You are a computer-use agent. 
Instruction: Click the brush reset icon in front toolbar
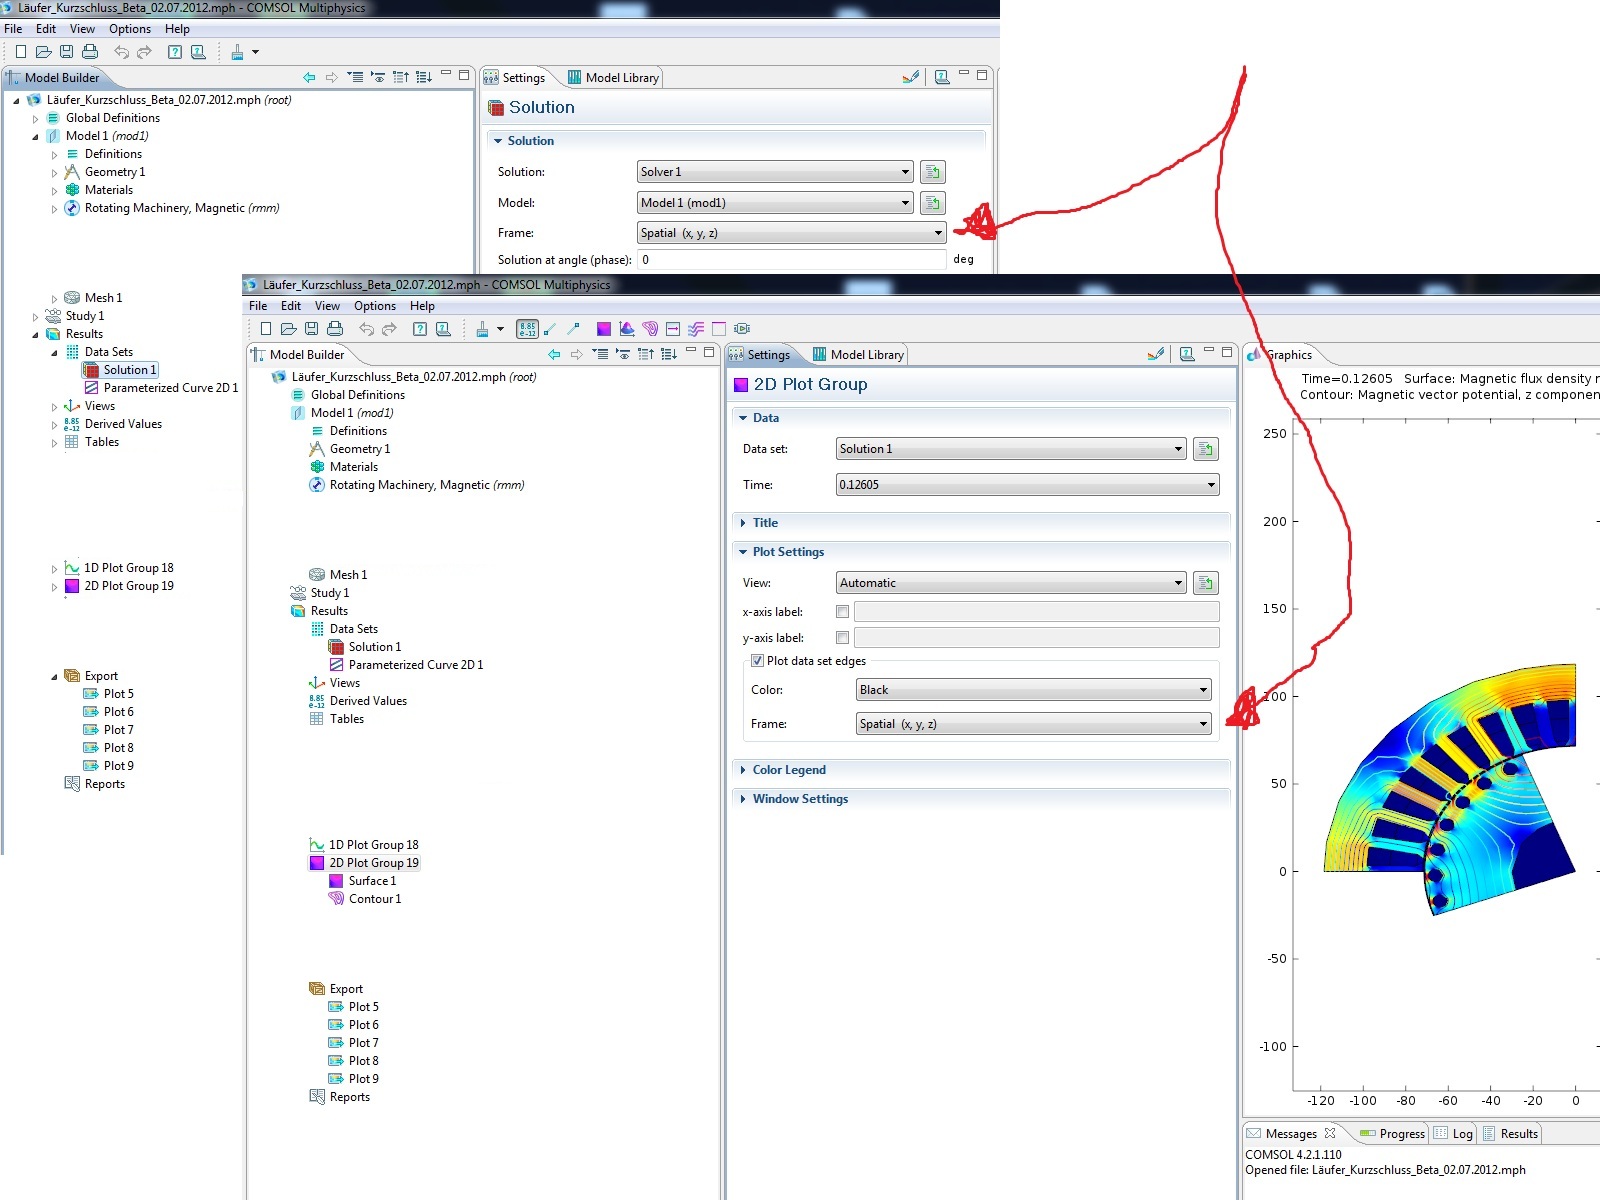[482, 328]
